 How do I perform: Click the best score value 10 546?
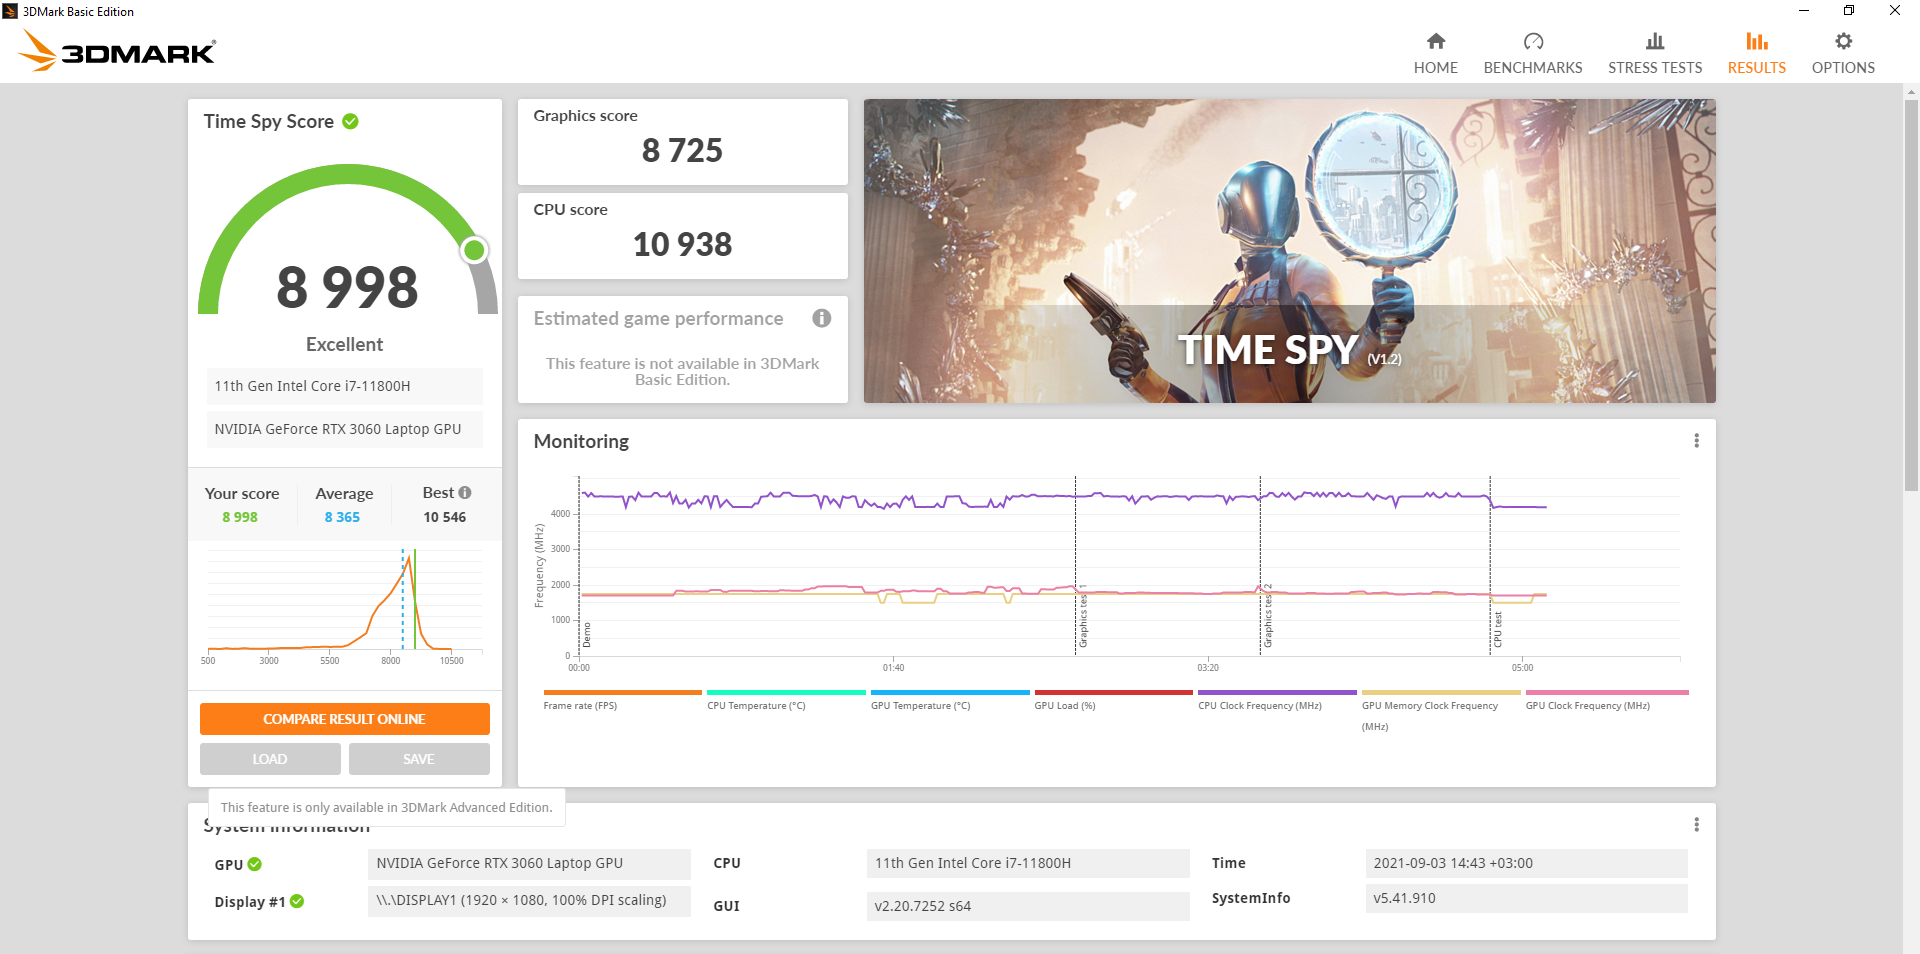point(444,517)
